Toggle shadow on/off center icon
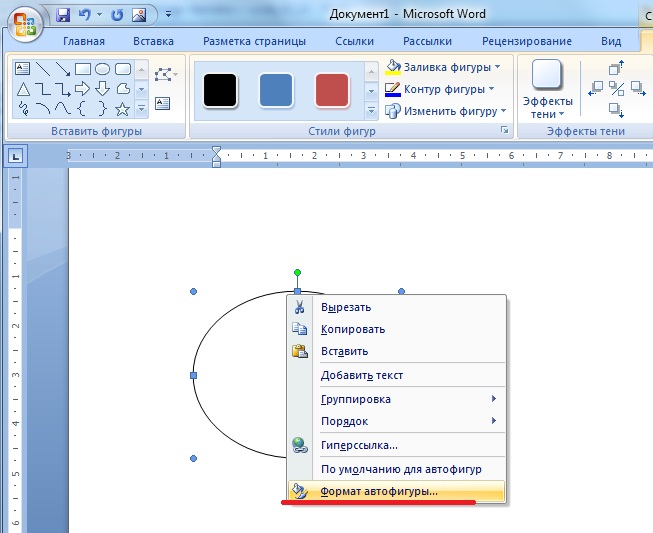The width and height of the screenshot is (653, 533). coord(616,89)
